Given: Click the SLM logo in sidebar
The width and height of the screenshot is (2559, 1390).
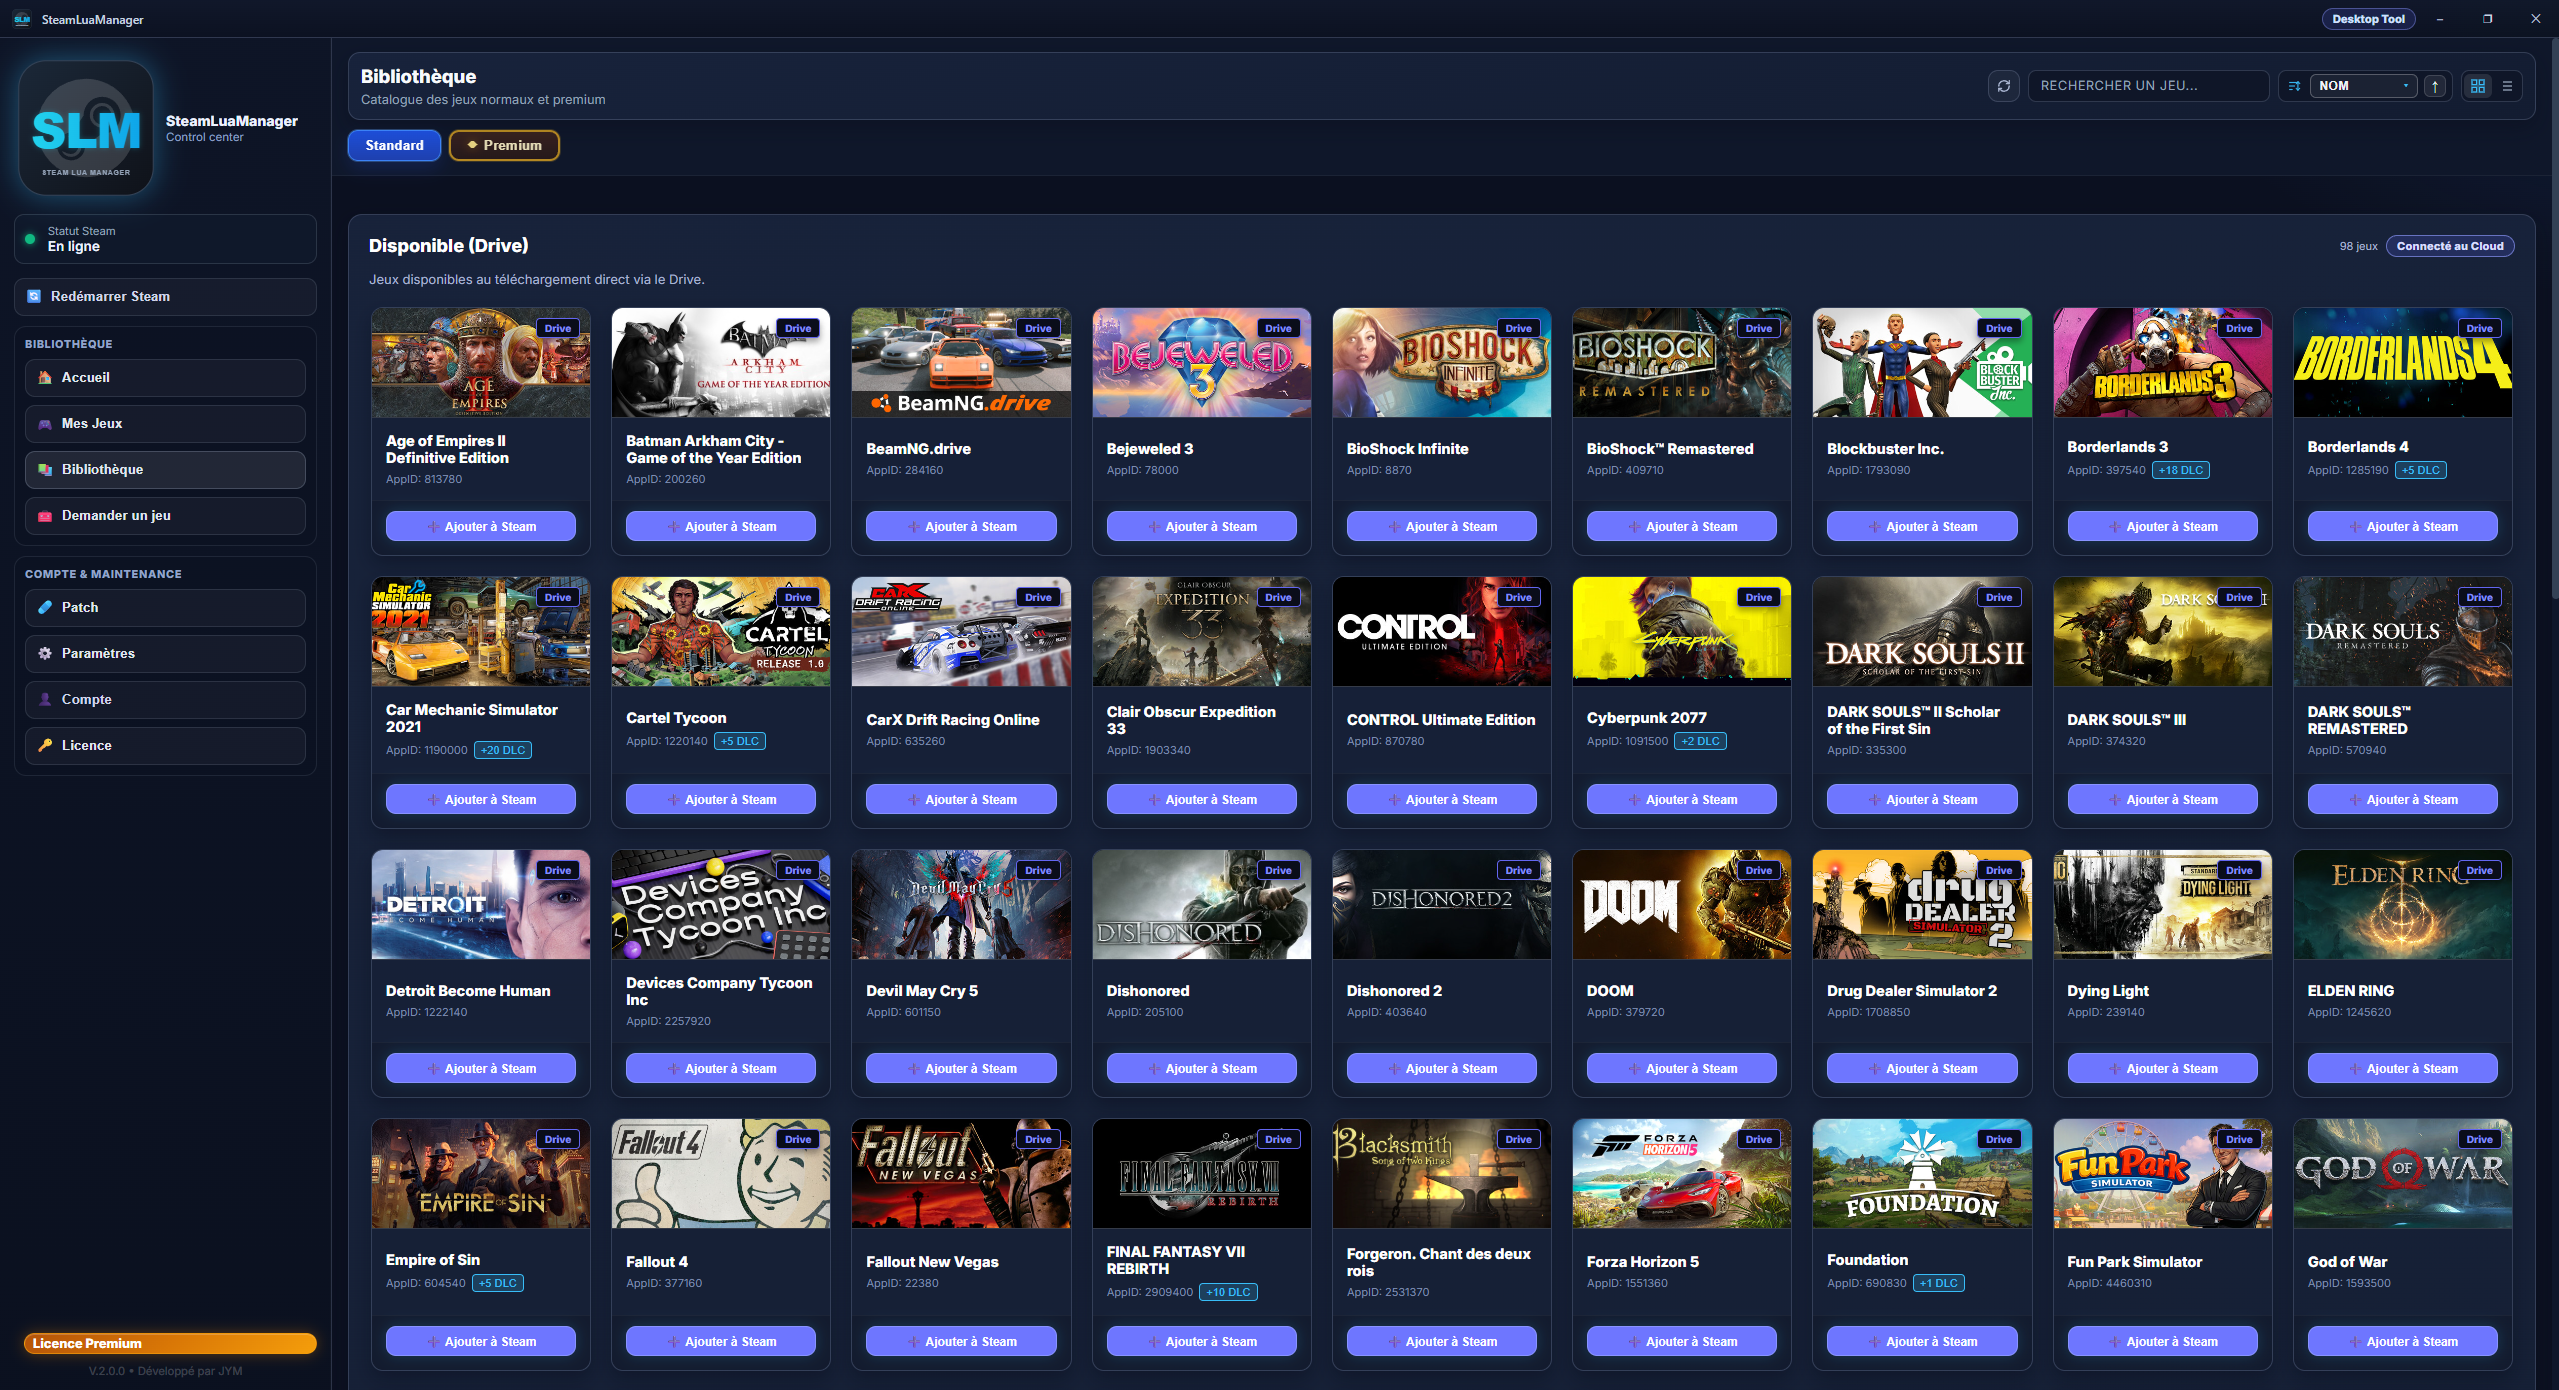Looking at the screenshot, I should pyautogui.click(x=86, y=128).
